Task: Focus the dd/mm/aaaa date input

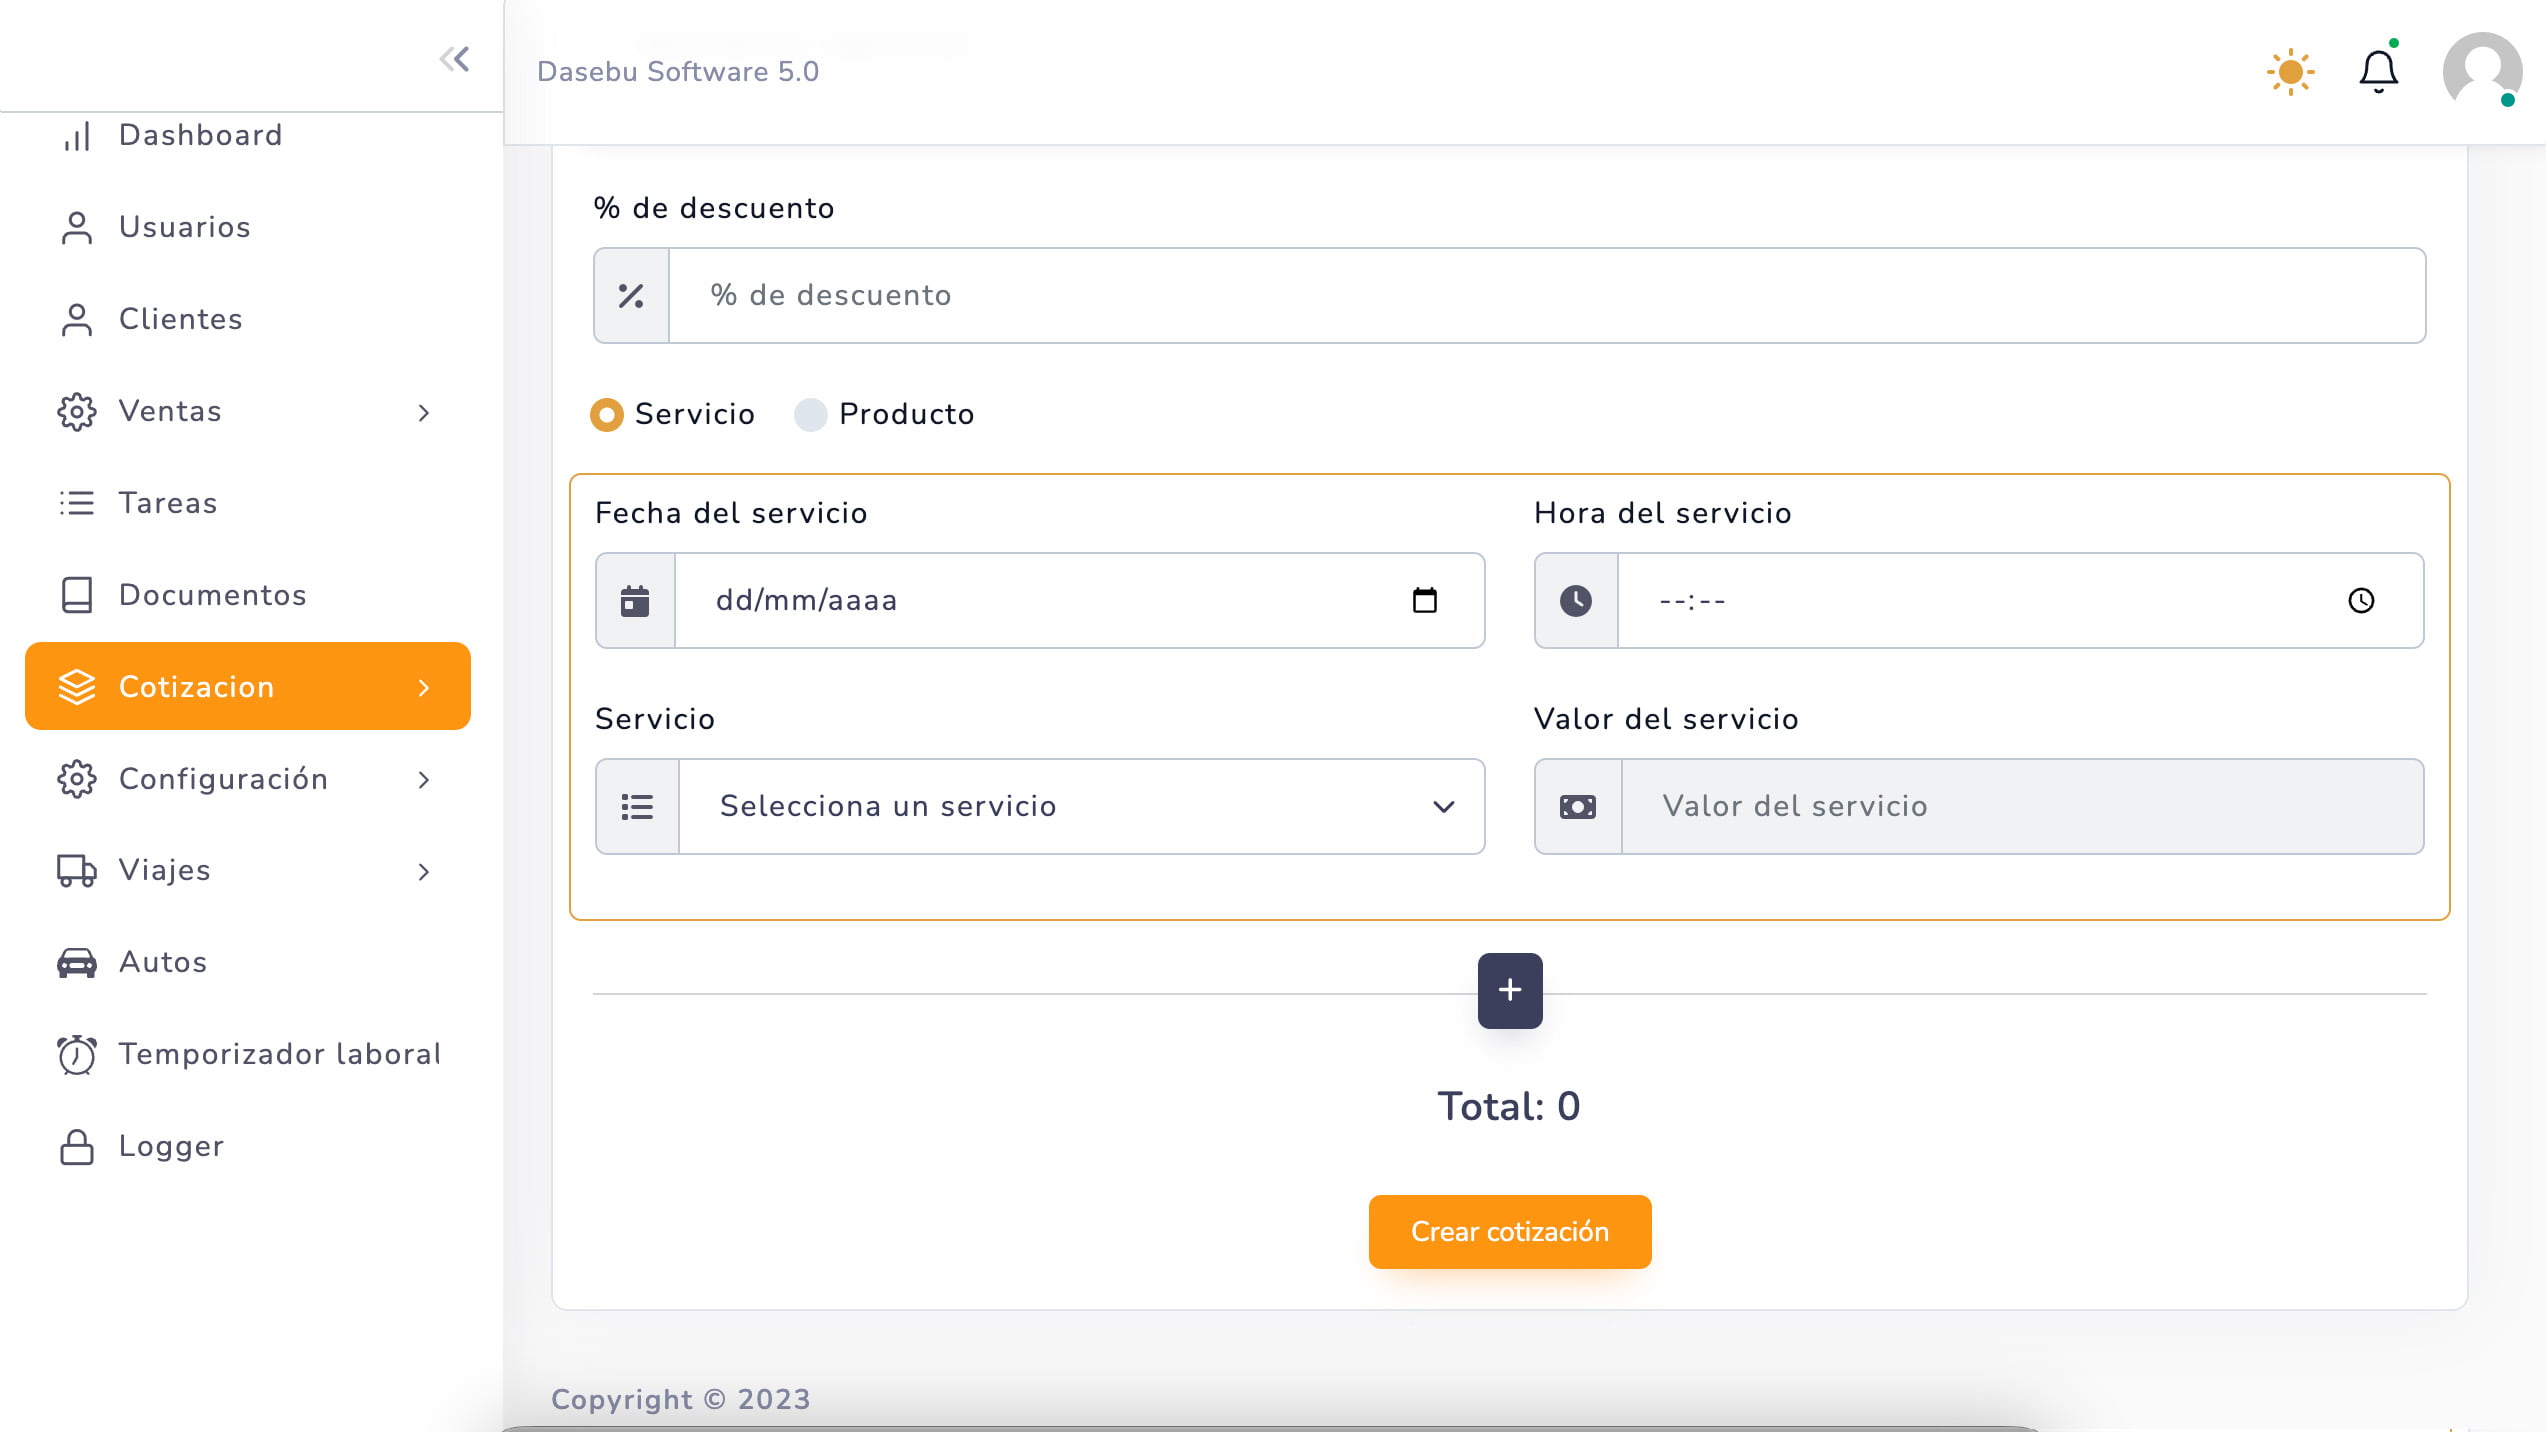Action: 1080,601
